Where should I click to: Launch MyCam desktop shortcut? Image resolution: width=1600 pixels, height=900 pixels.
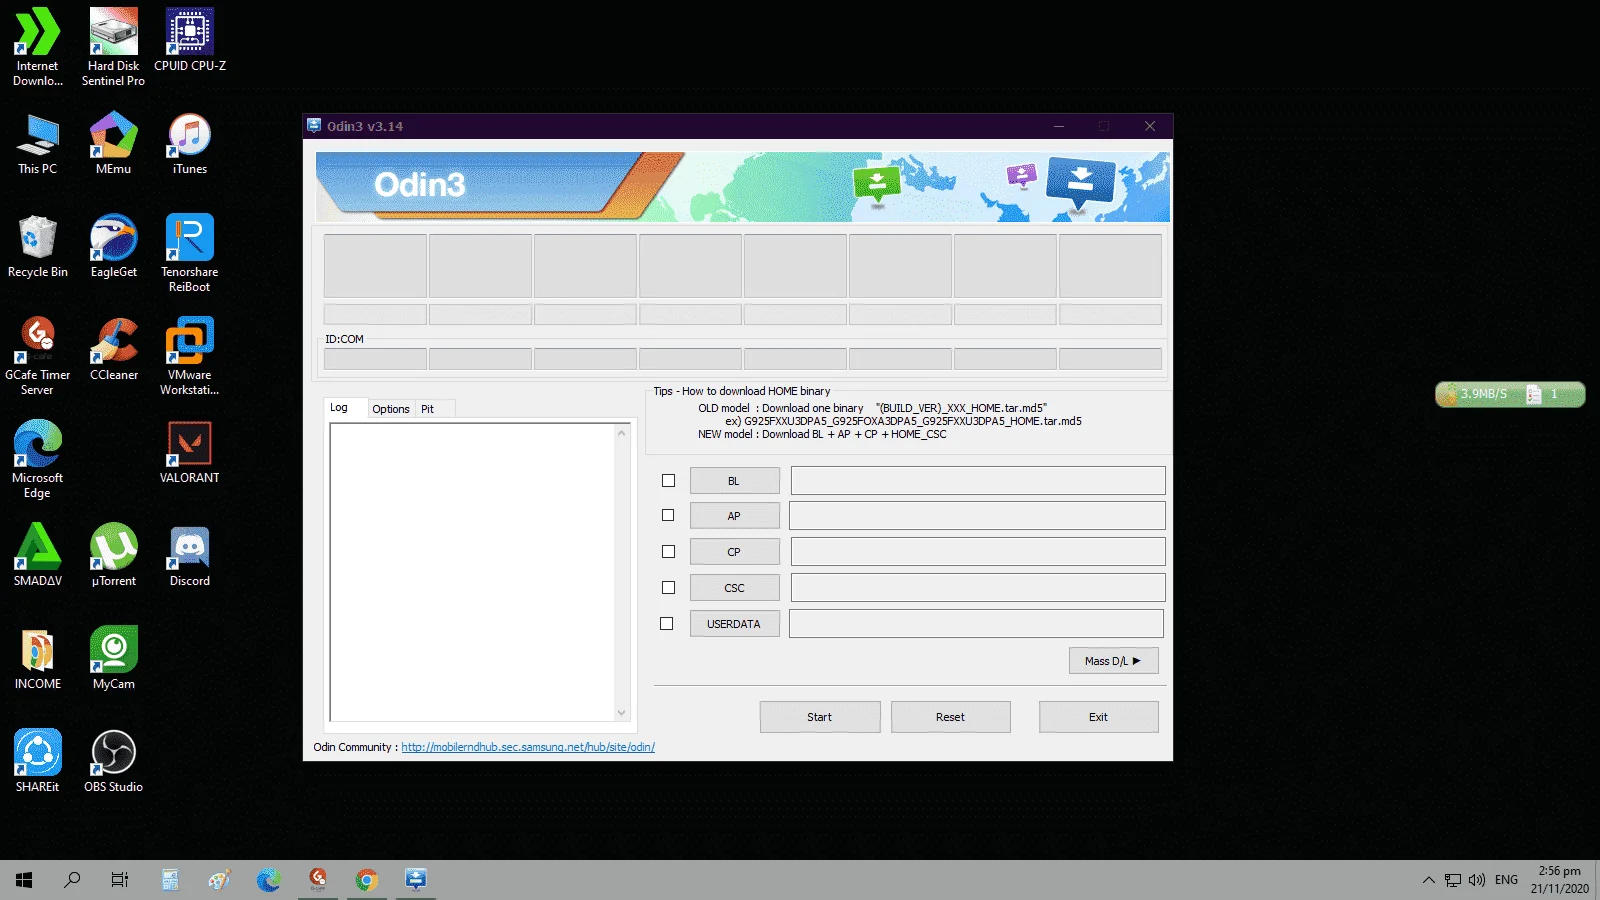click(x=113, y=658)
